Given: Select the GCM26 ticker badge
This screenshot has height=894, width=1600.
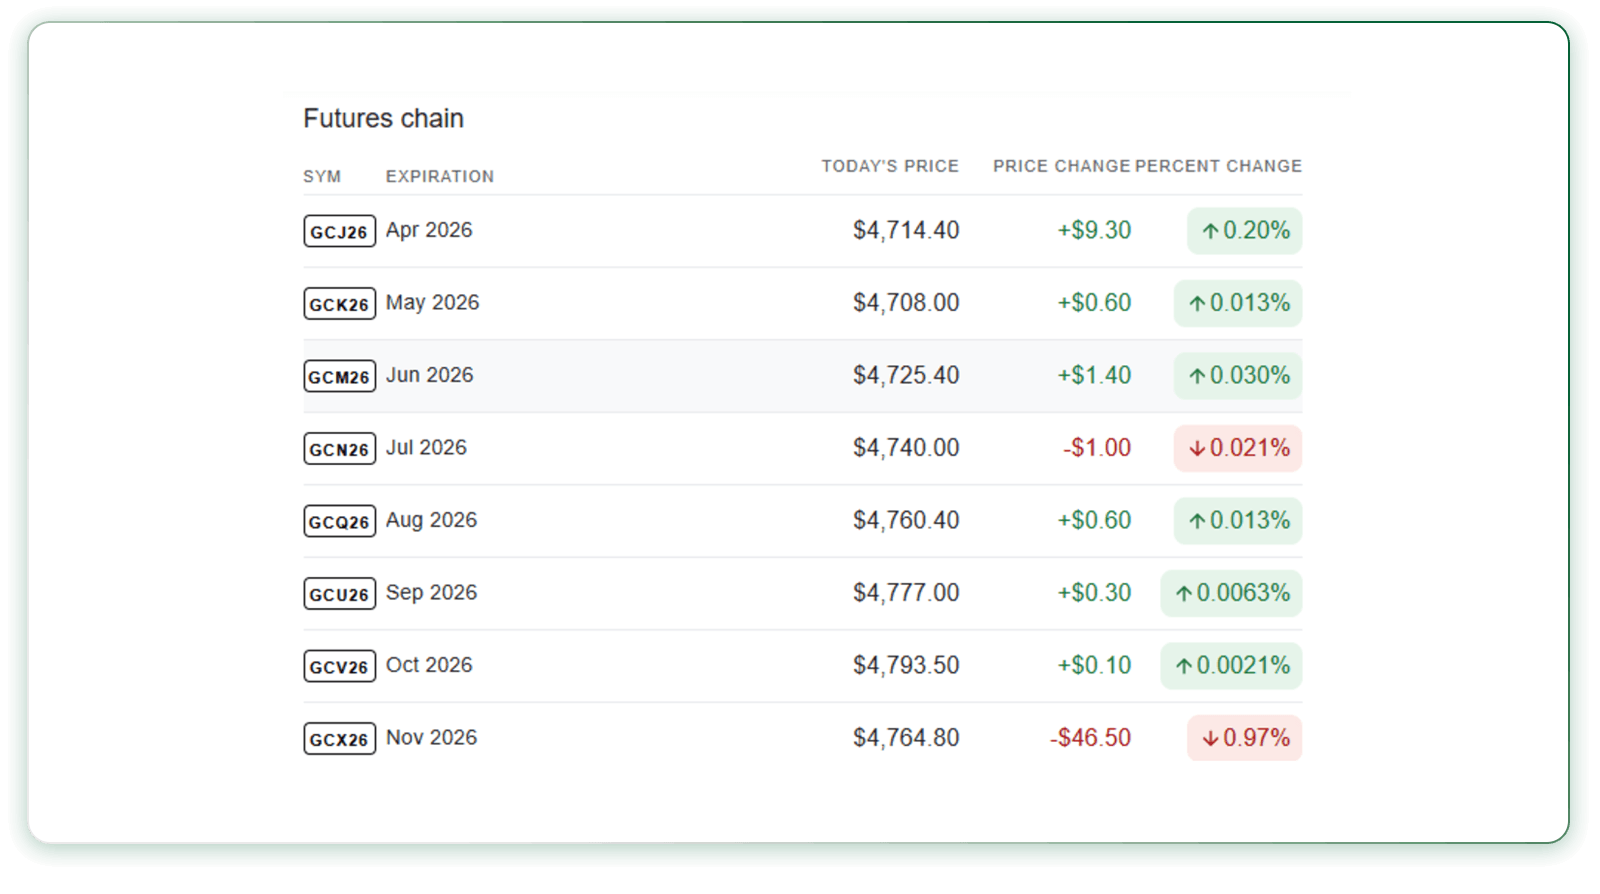Looking at the screenshot, I should [x=339, y=376].
